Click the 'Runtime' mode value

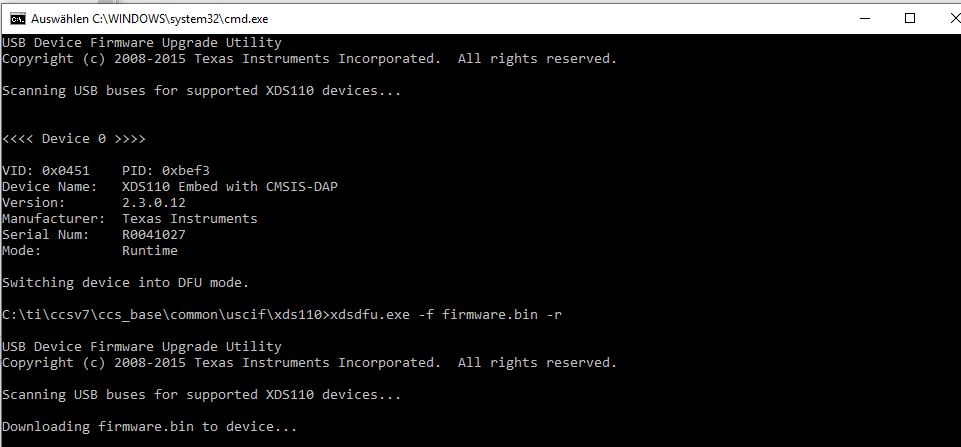150,251
